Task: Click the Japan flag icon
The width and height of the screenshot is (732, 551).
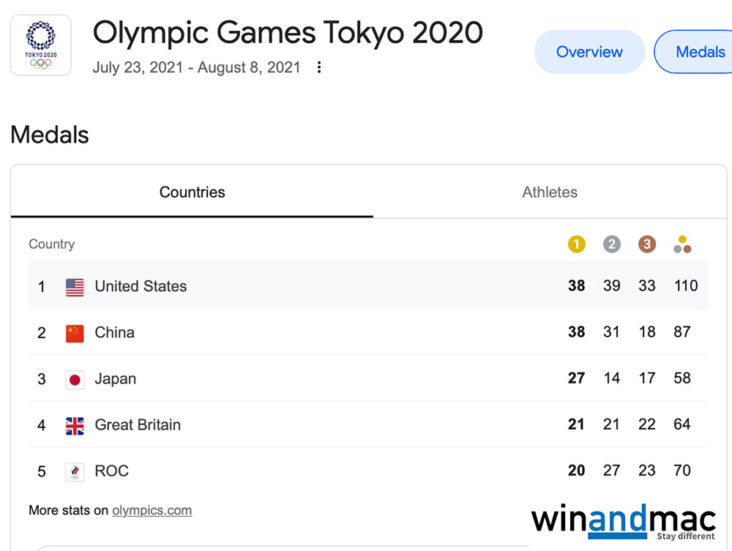Action: (75, 379)
